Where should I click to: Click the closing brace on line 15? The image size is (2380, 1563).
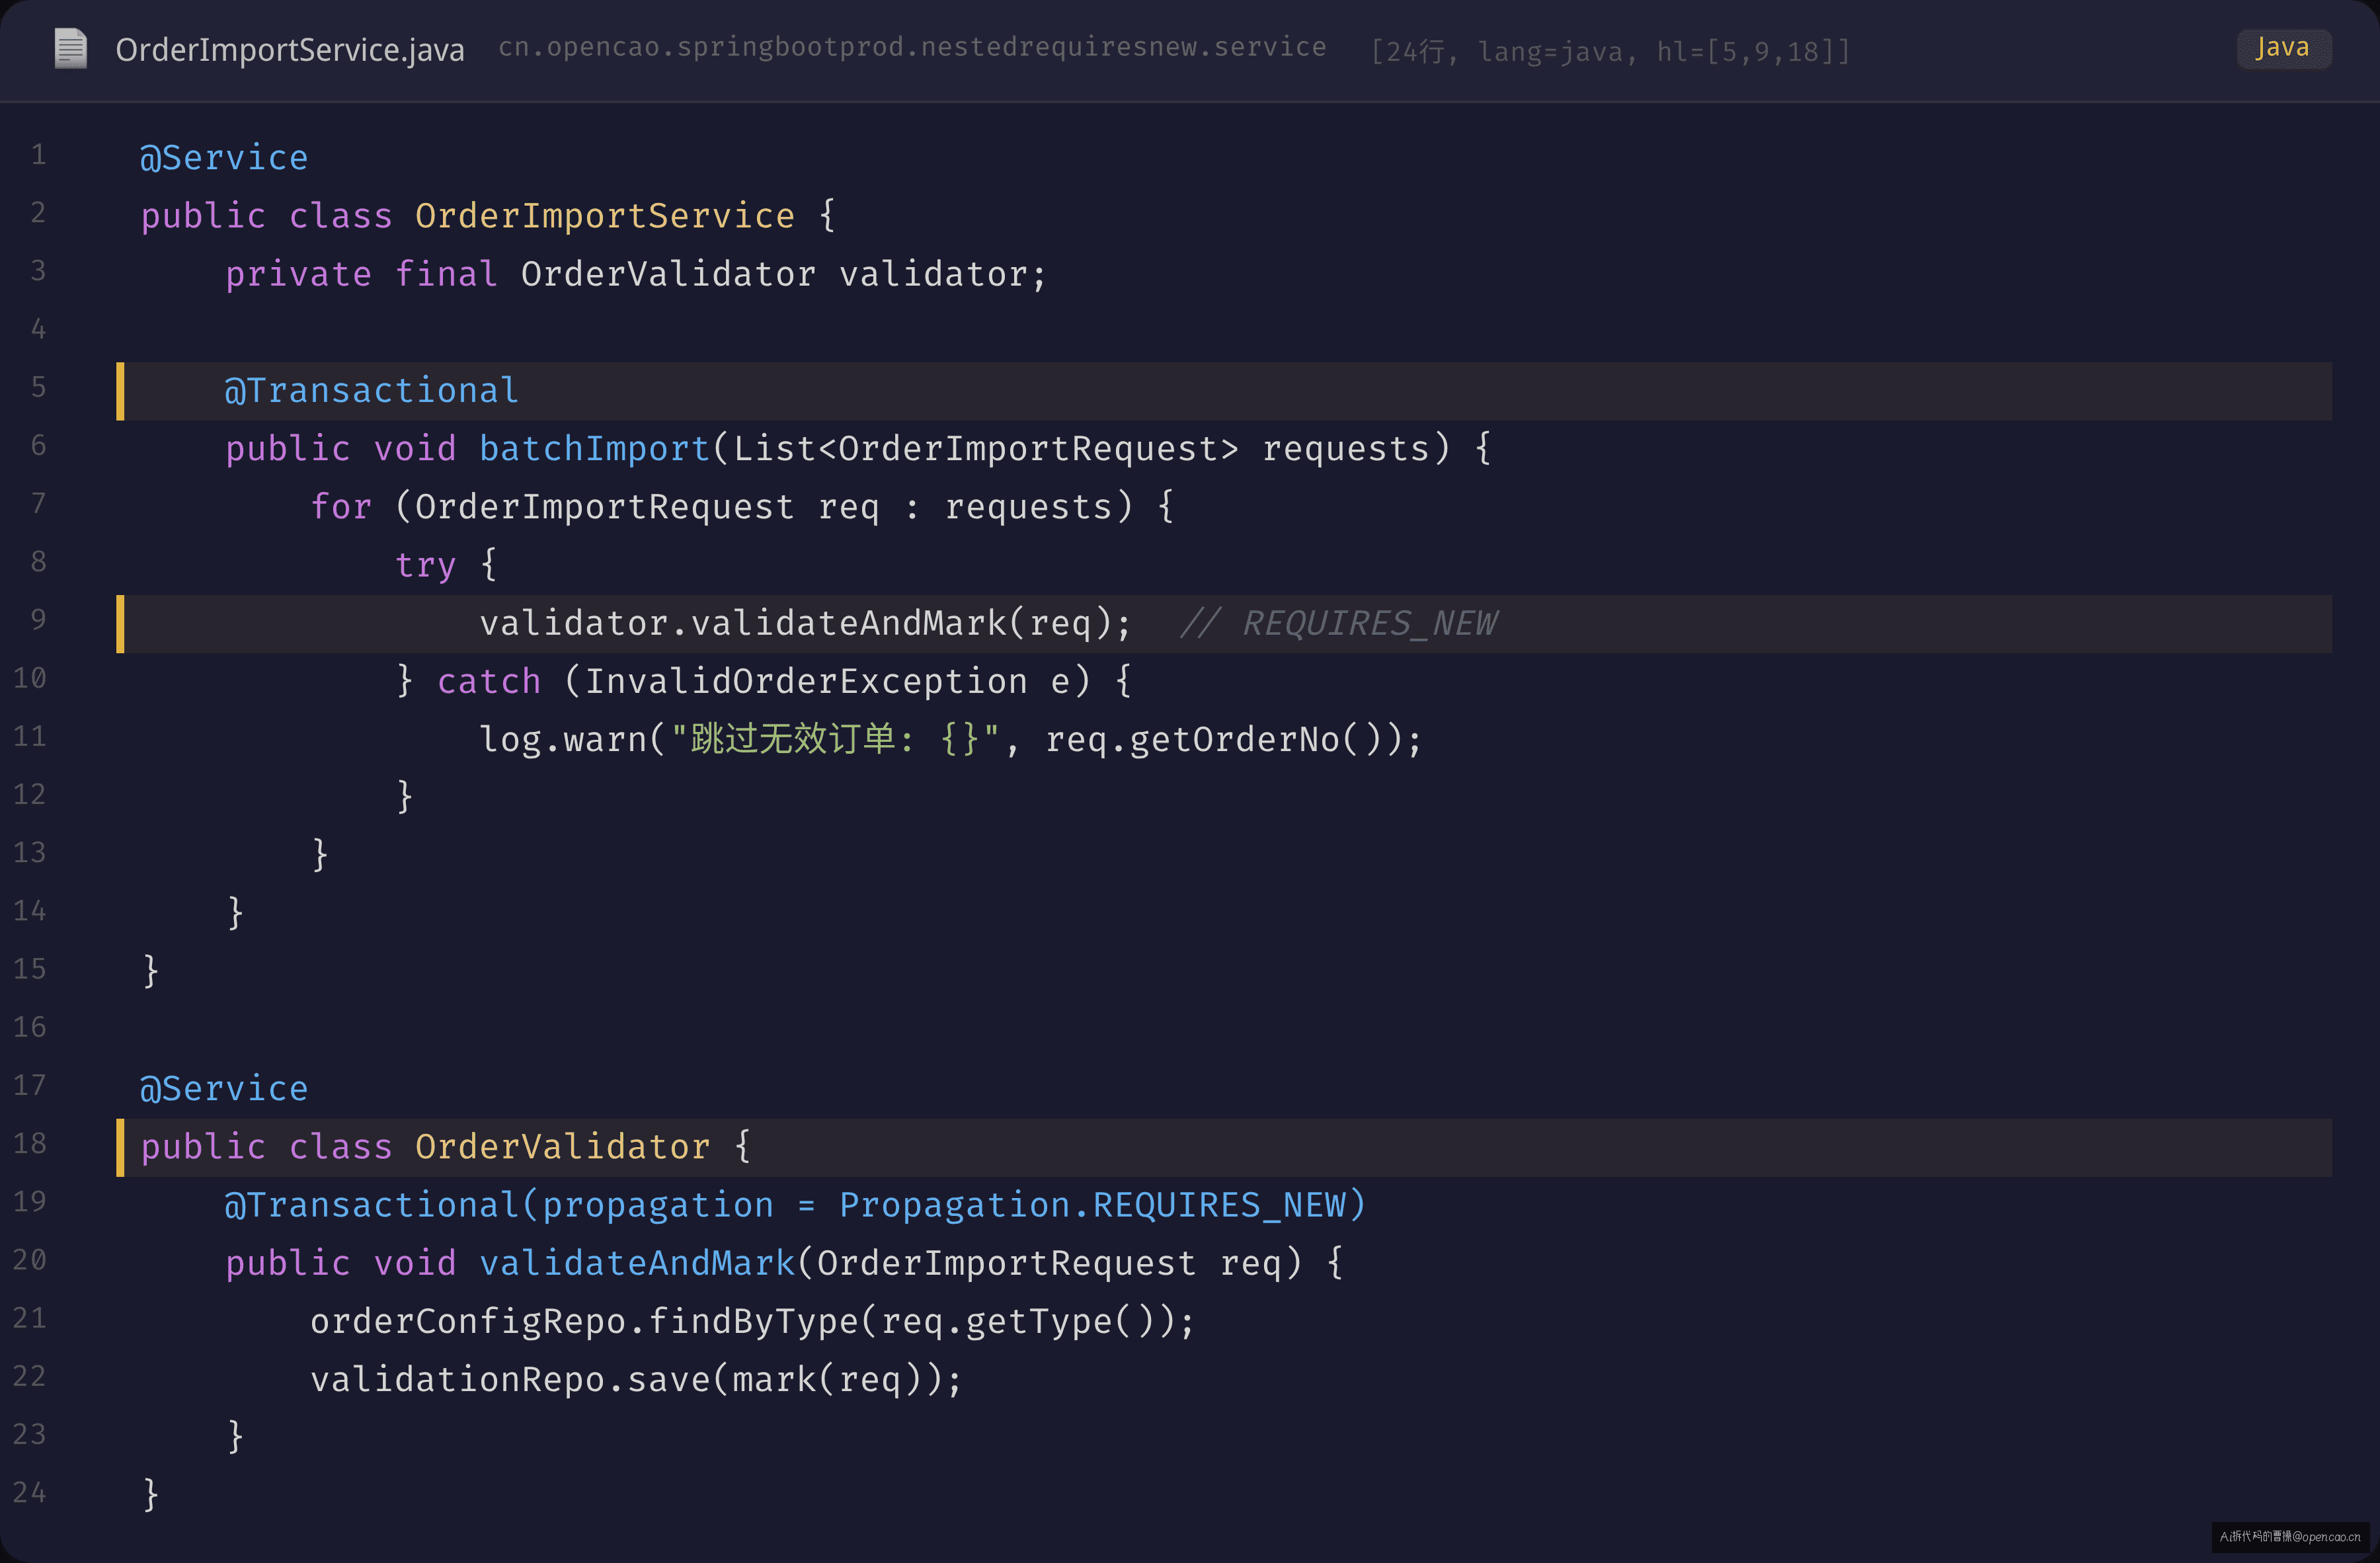click(x=150, y=971)
